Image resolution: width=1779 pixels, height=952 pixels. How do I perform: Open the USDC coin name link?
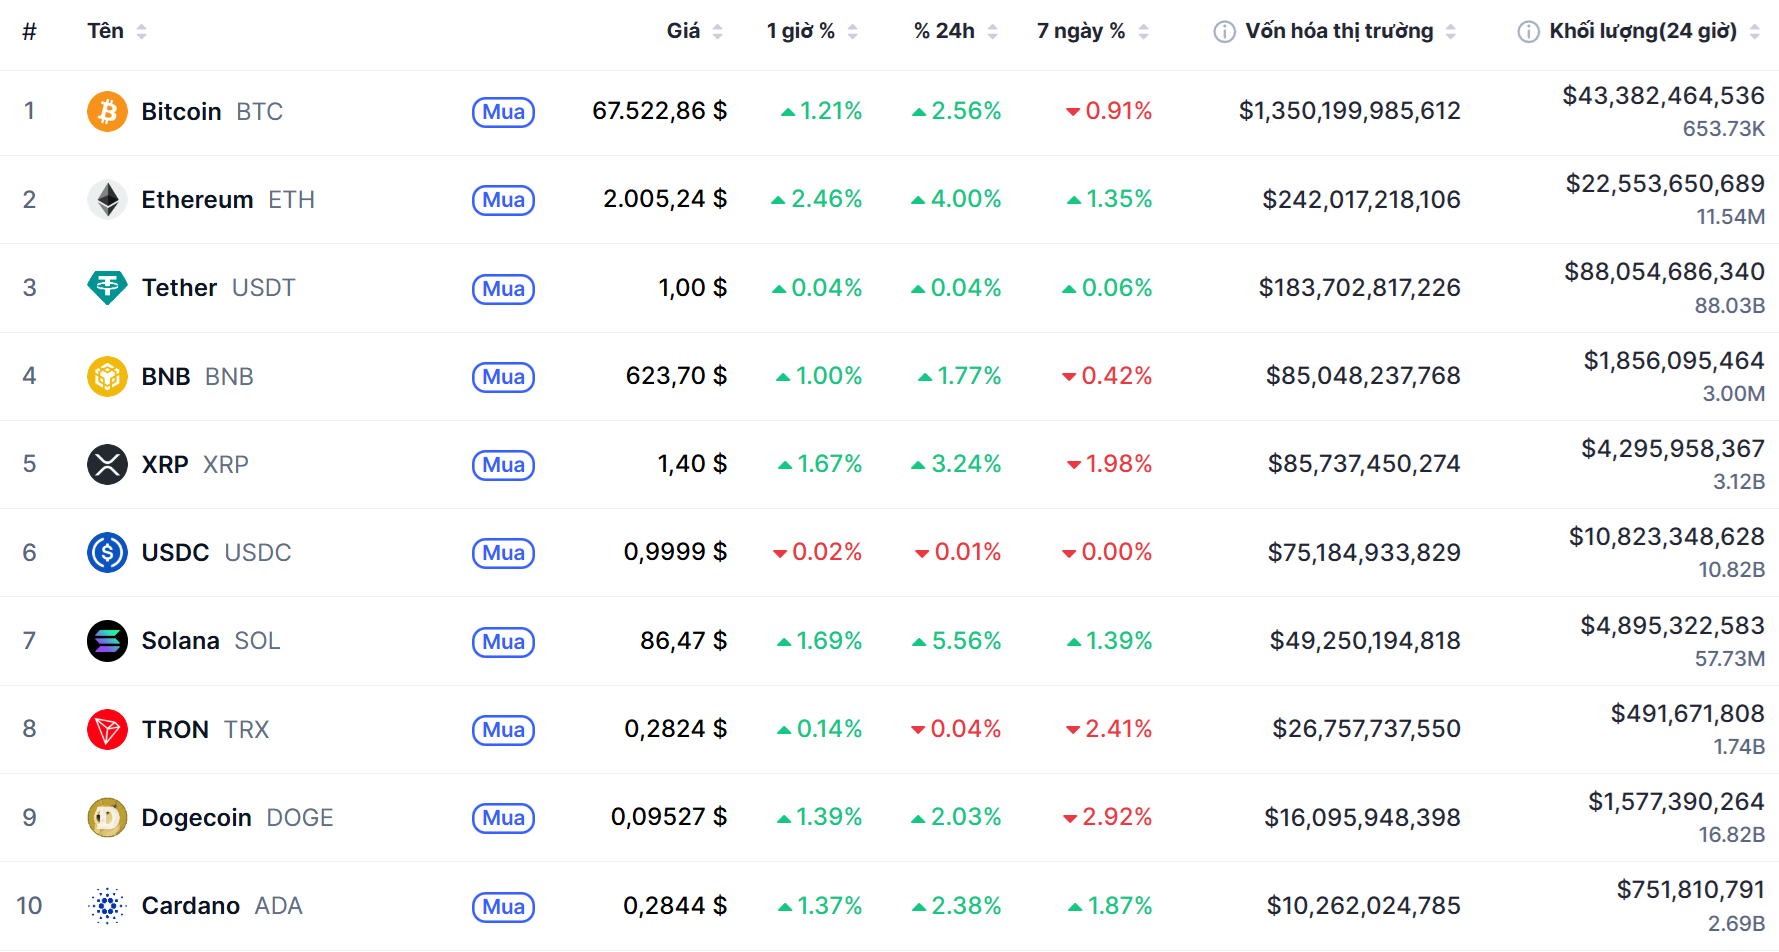point(175,553)
